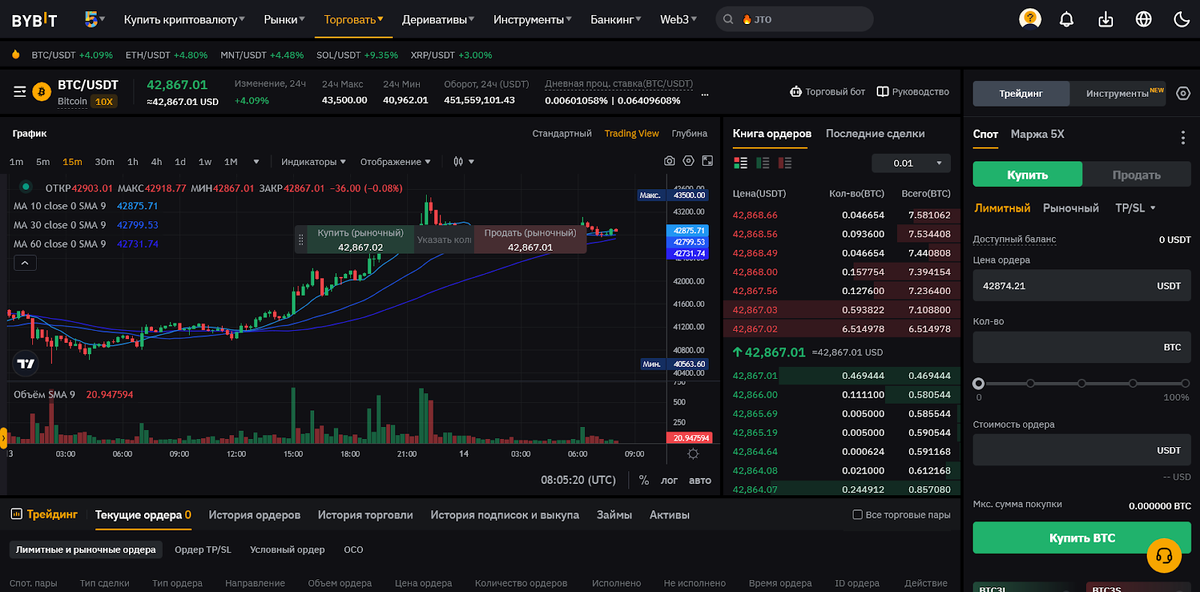Toggle All trading pairs checkbox
The image size is (1200, 592).
pyautogui.click(x=857, y=515)
